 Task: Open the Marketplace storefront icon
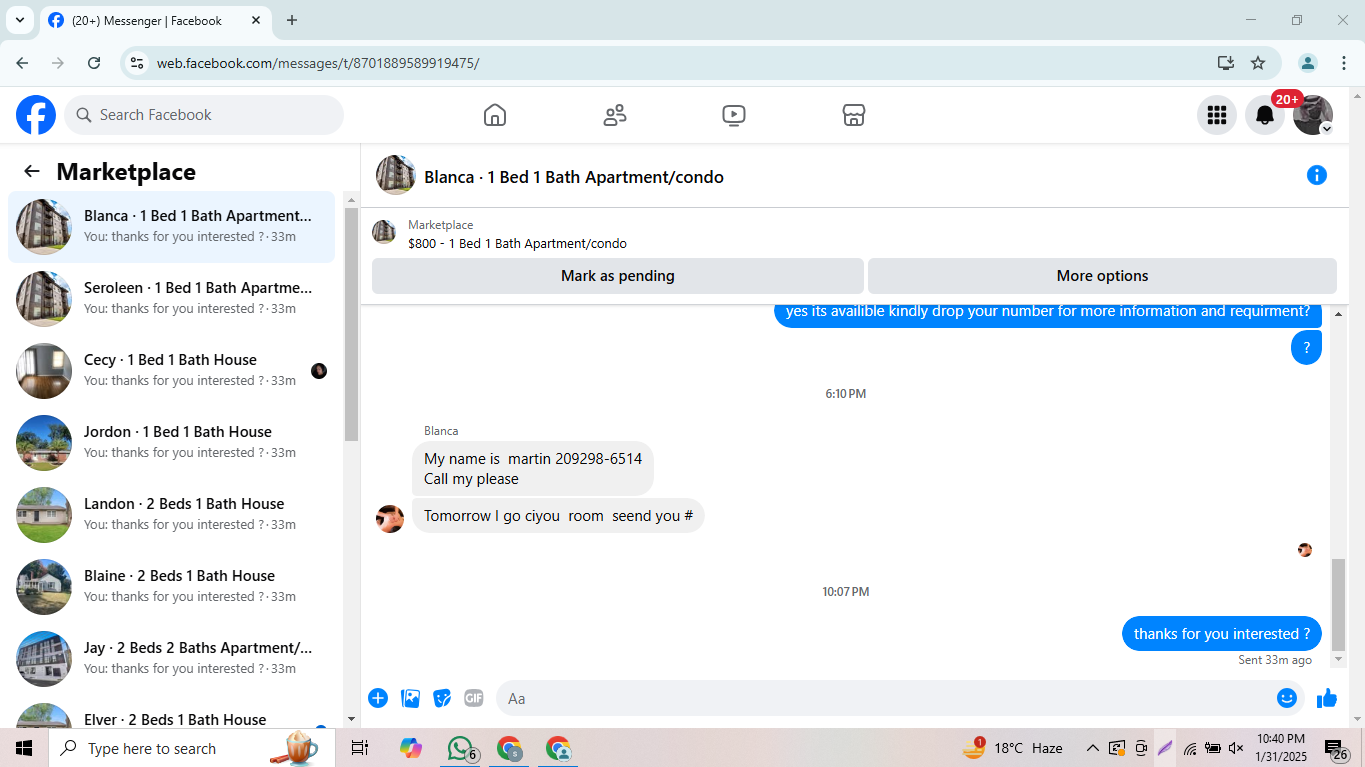click(x=853, y=115)
